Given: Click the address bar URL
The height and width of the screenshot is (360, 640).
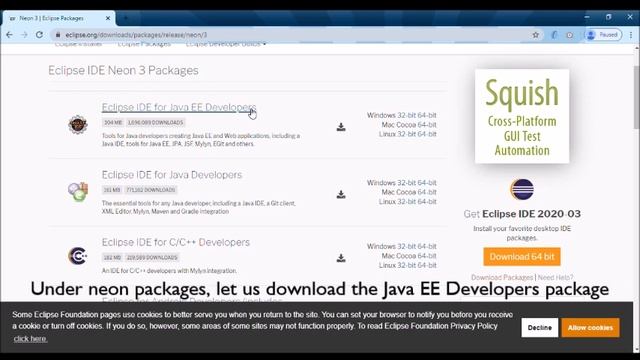Looking at the screenshot, I should click(x=136, y=35).
